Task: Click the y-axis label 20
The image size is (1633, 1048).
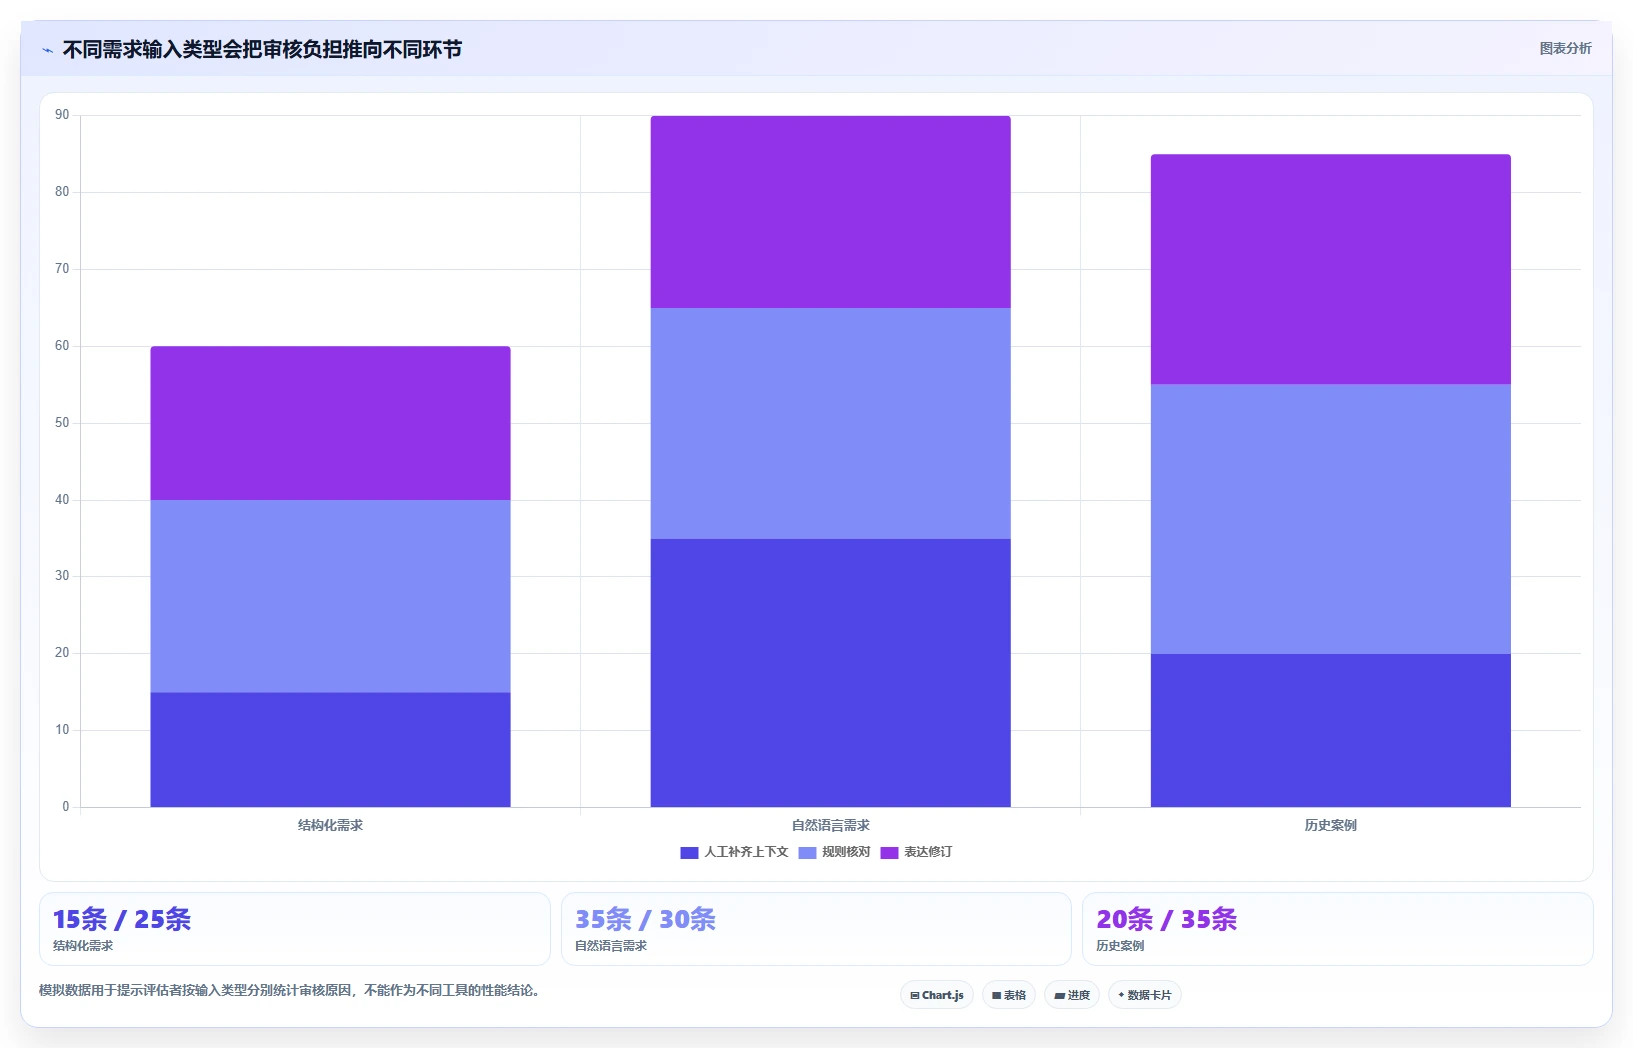Action: pyautogui.click(x=62, y=653)
